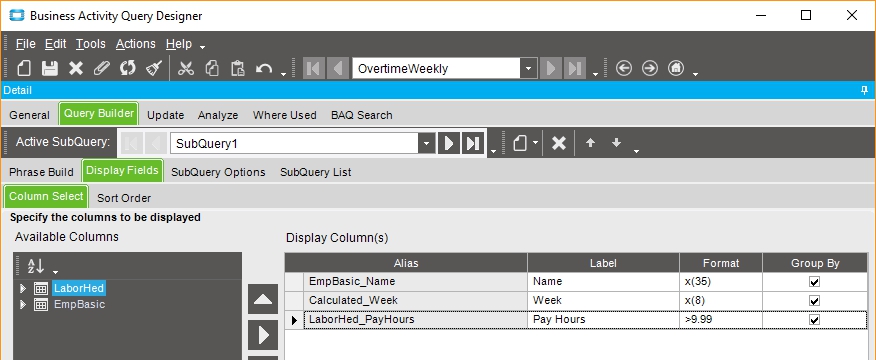Delete the BAQ using the X toolbar icon

tap(76, 68)
